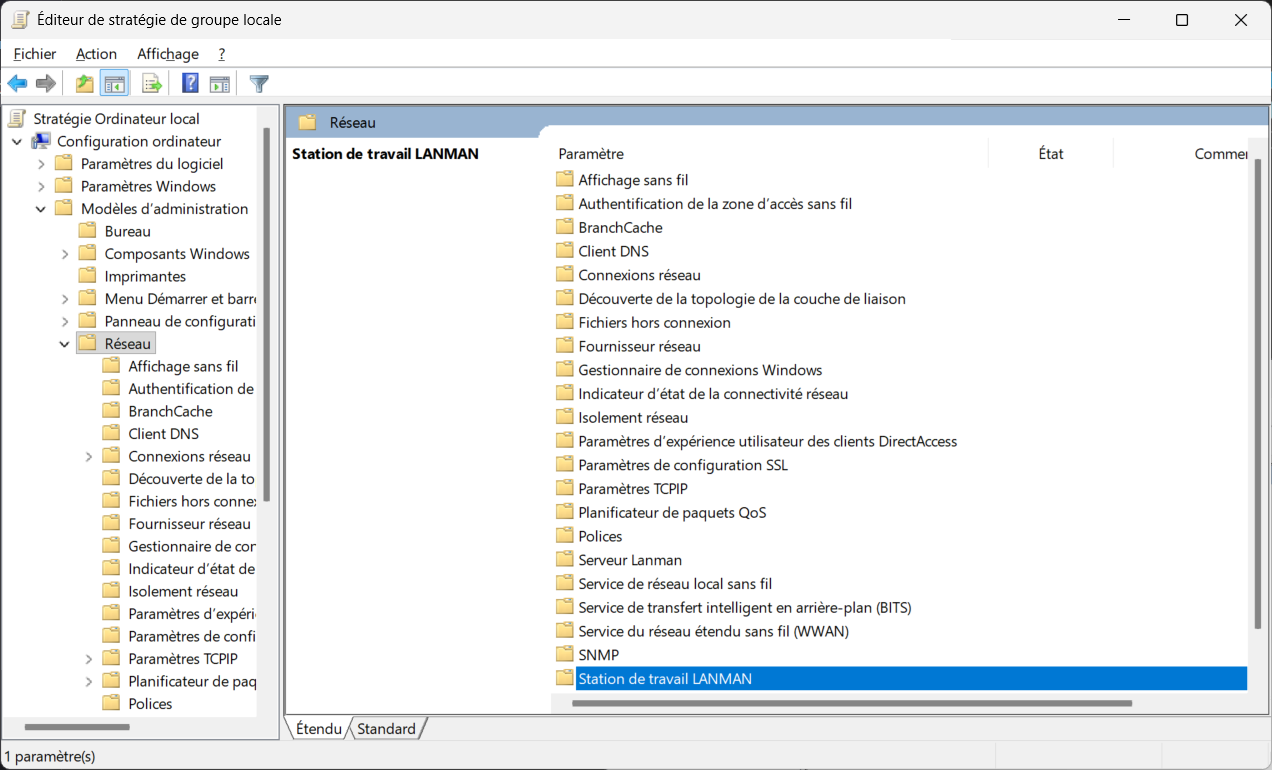This screenshot has width=1272, height=770.
Task: Select Indicateur d'état de la connectivité réseau
Action: (x=713, y=394)
